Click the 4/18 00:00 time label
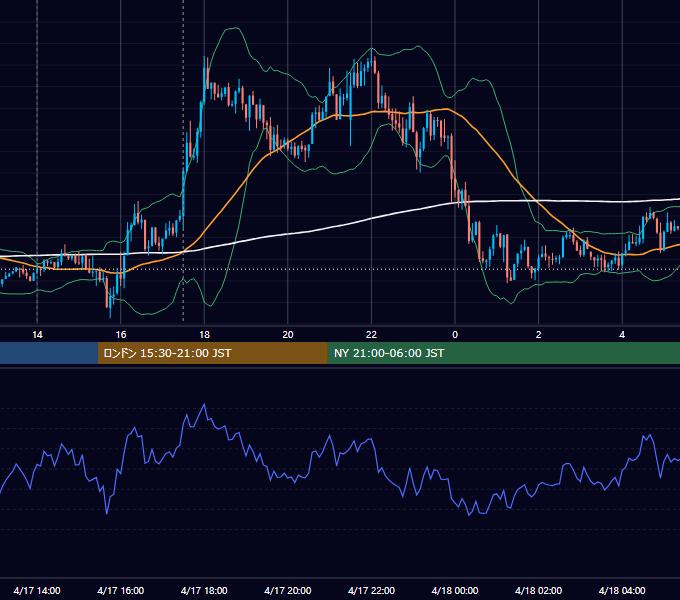This screenshot has width=680, height=600. point(455,590)
